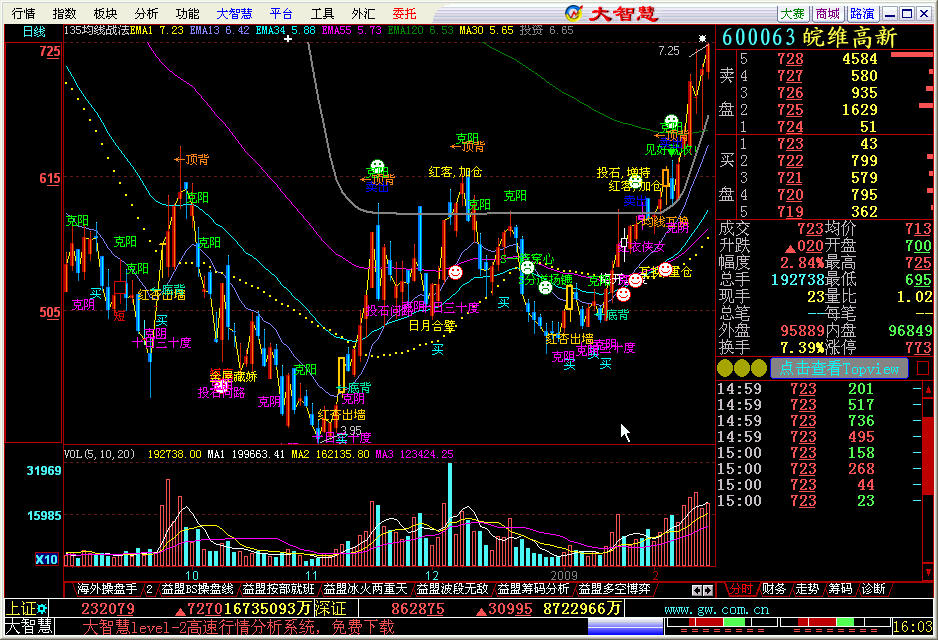The height and width of the screenshot is (640, 938).
Task: Click the 7.25 high price marker
Action: tap(669, 51)
